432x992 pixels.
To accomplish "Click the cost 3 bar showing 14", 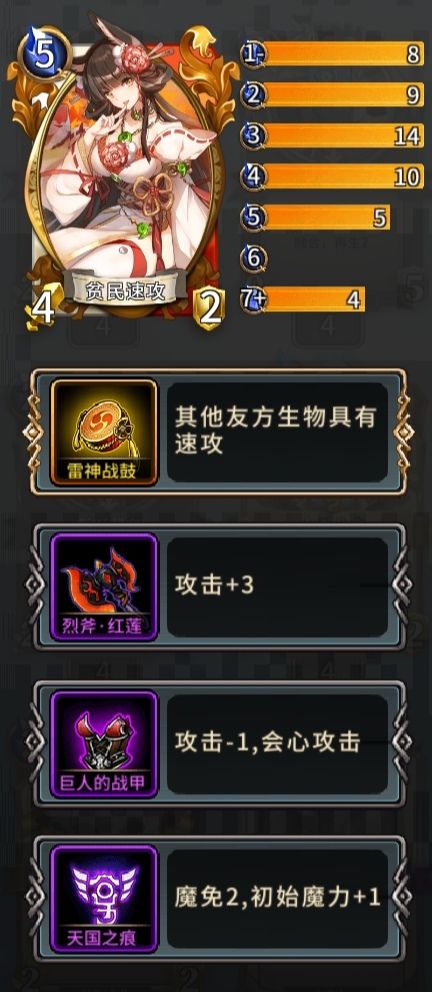I will tap(343, 136).
